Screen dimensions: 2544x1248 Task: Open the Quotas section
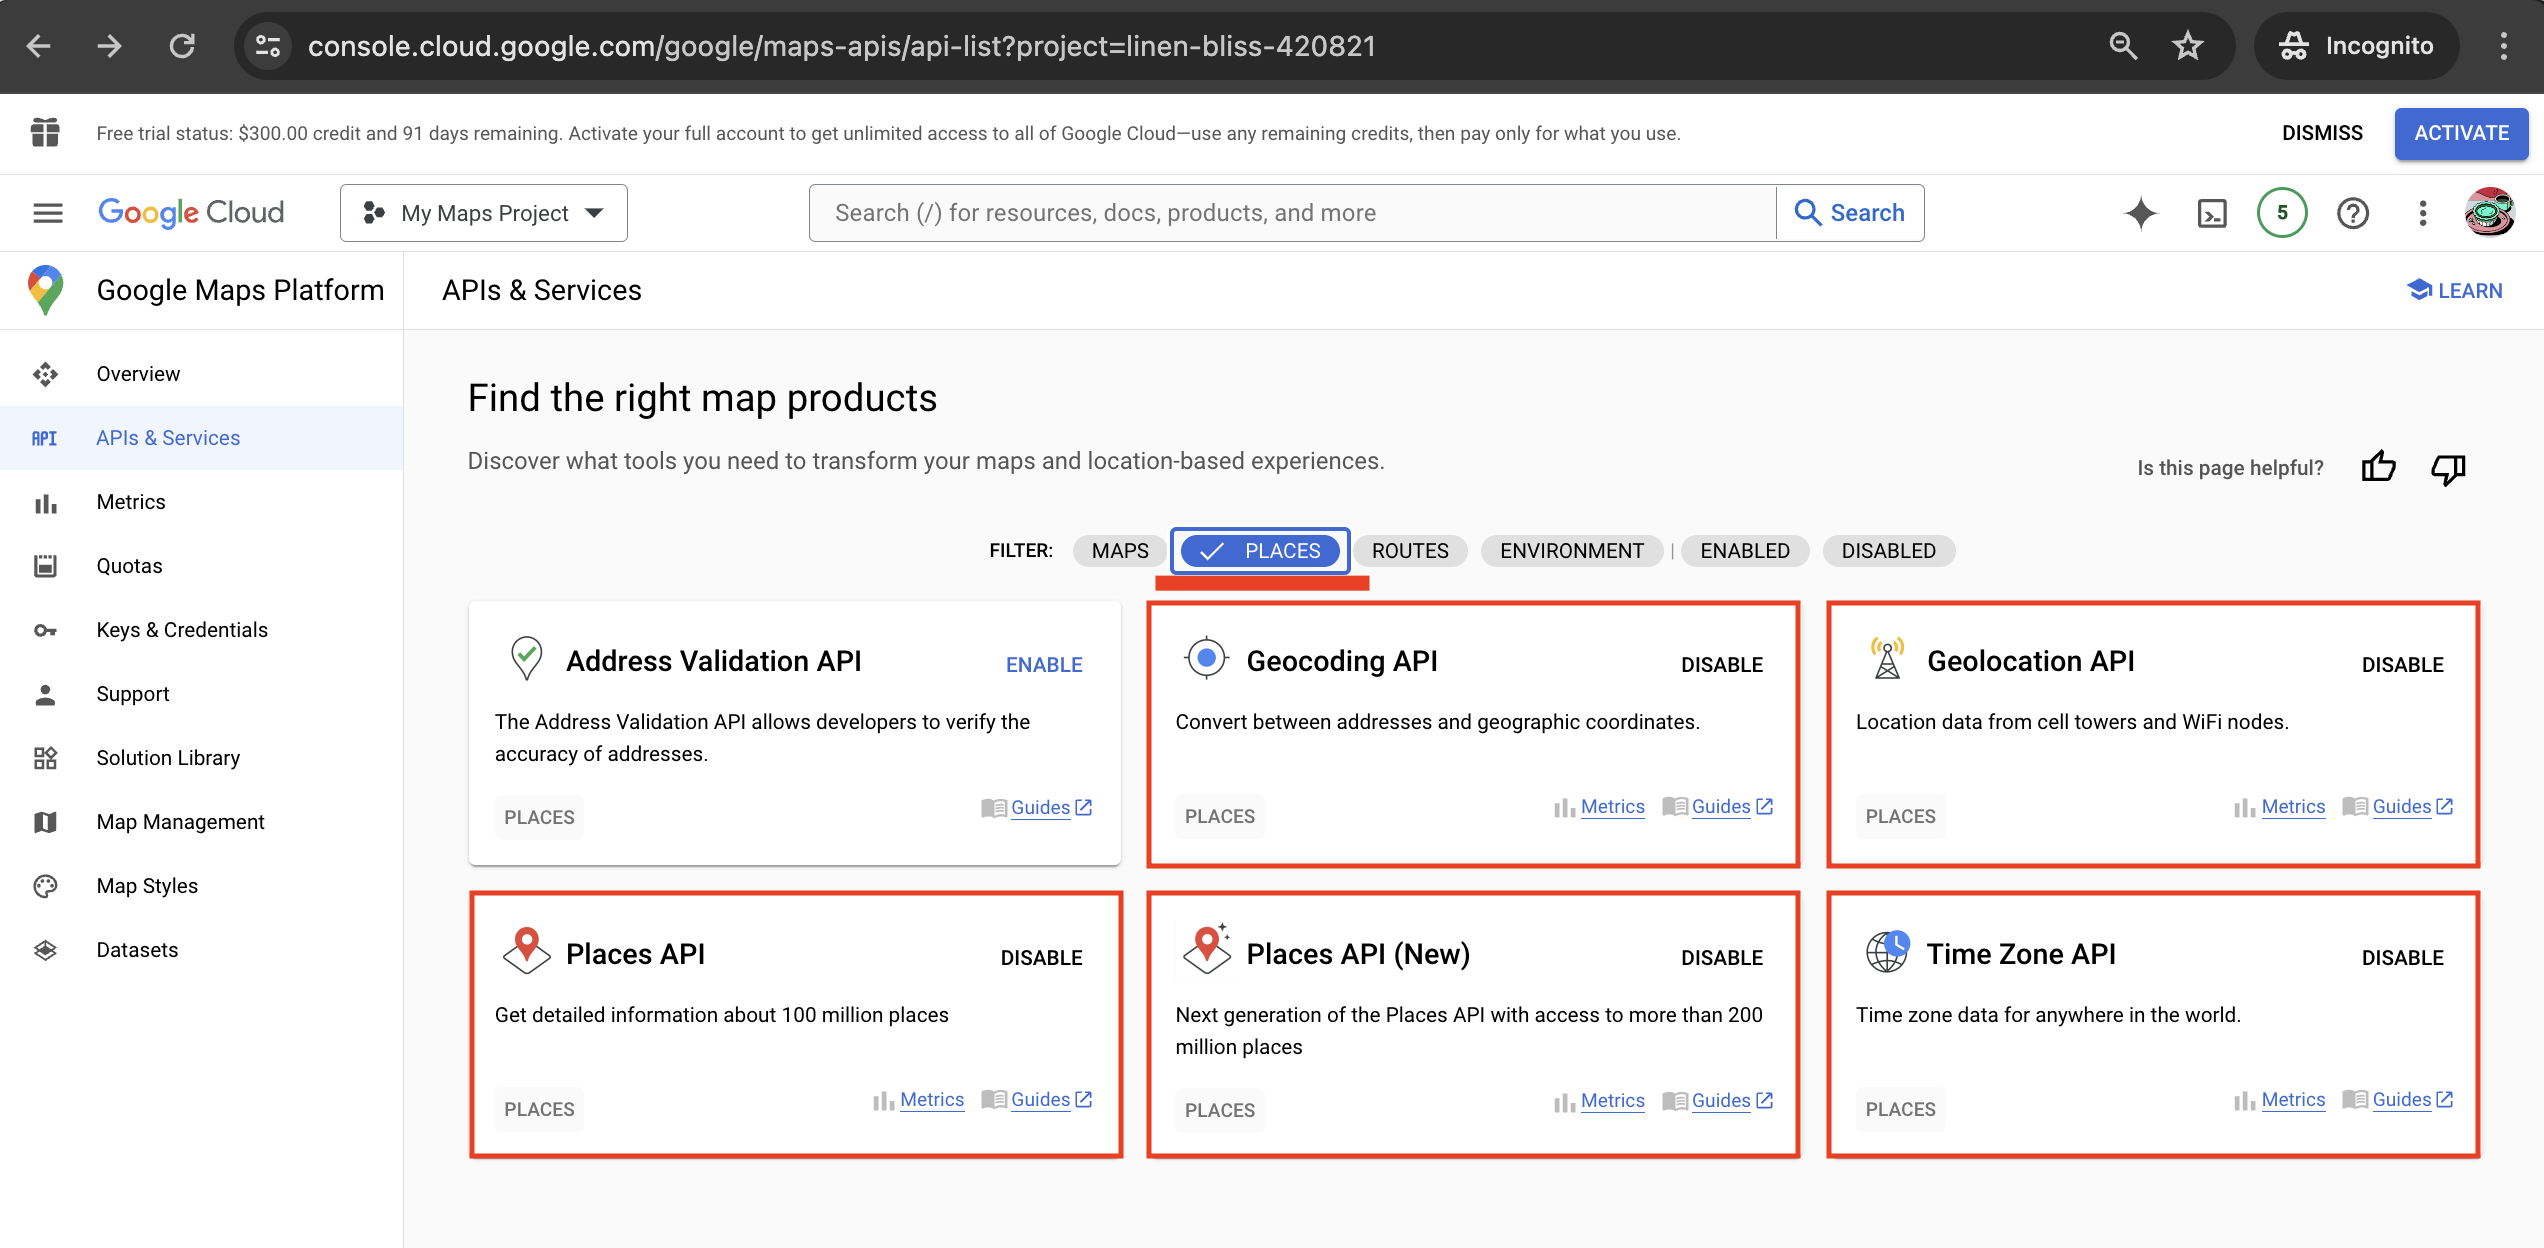pos(128,565)
